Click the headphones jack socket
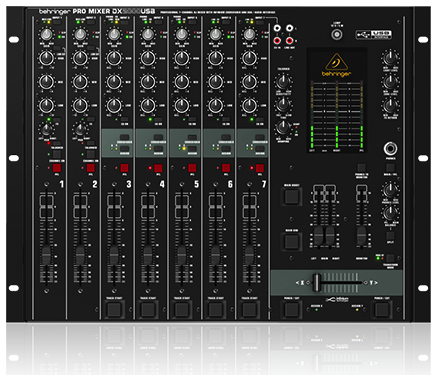The width and height of the screenshot is (436, 375). (x=390, y=148)
